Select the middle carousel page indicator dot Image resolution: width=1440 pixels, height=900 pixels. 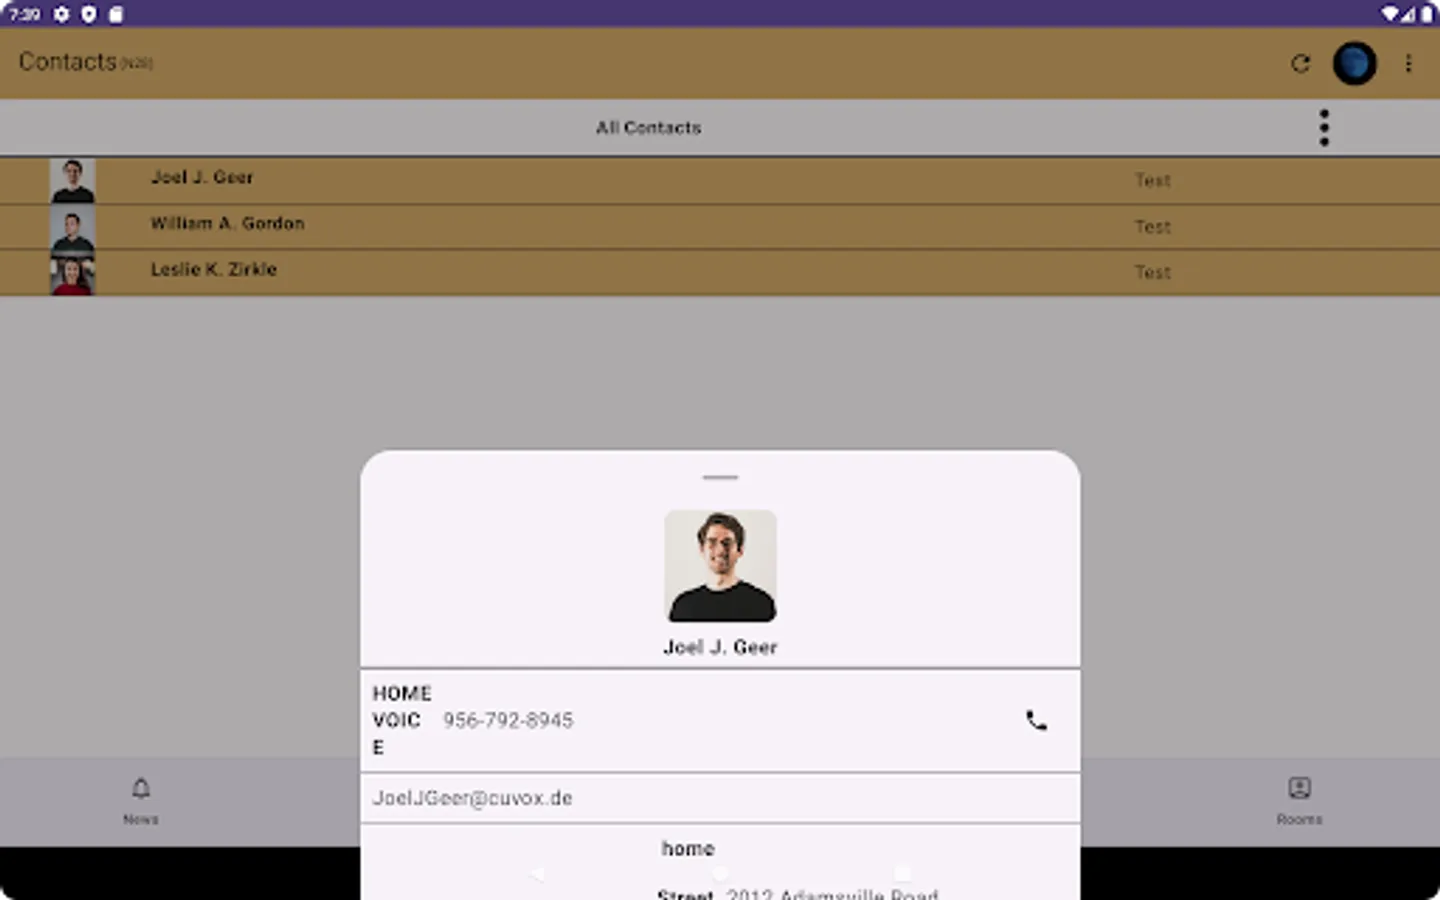(x=720, y=873)
